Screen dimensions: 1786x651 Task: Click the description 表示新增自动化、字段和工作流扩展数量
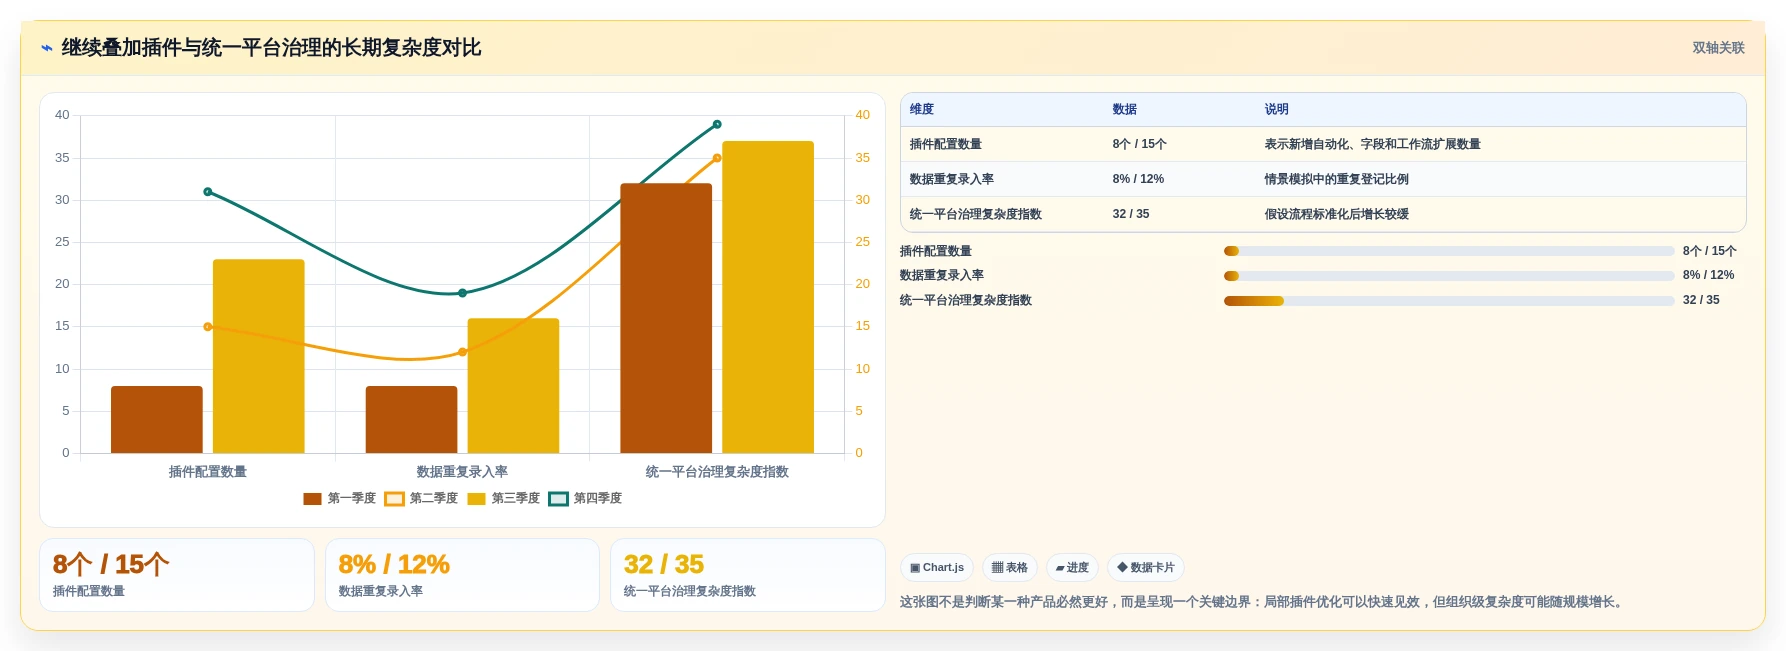point(1373,145)
